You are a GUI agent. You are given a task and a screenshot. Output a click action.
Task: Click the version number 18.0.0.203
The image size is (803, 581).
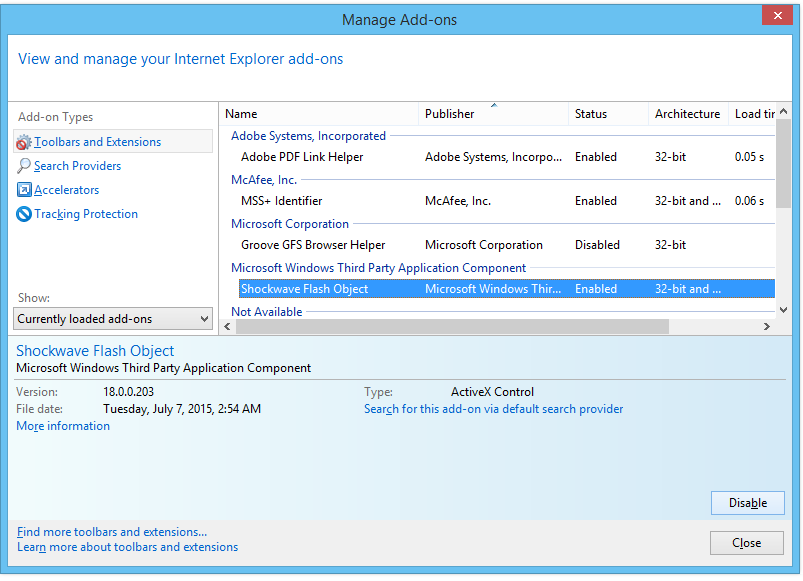pyautogui.click(x=129, y=392)
